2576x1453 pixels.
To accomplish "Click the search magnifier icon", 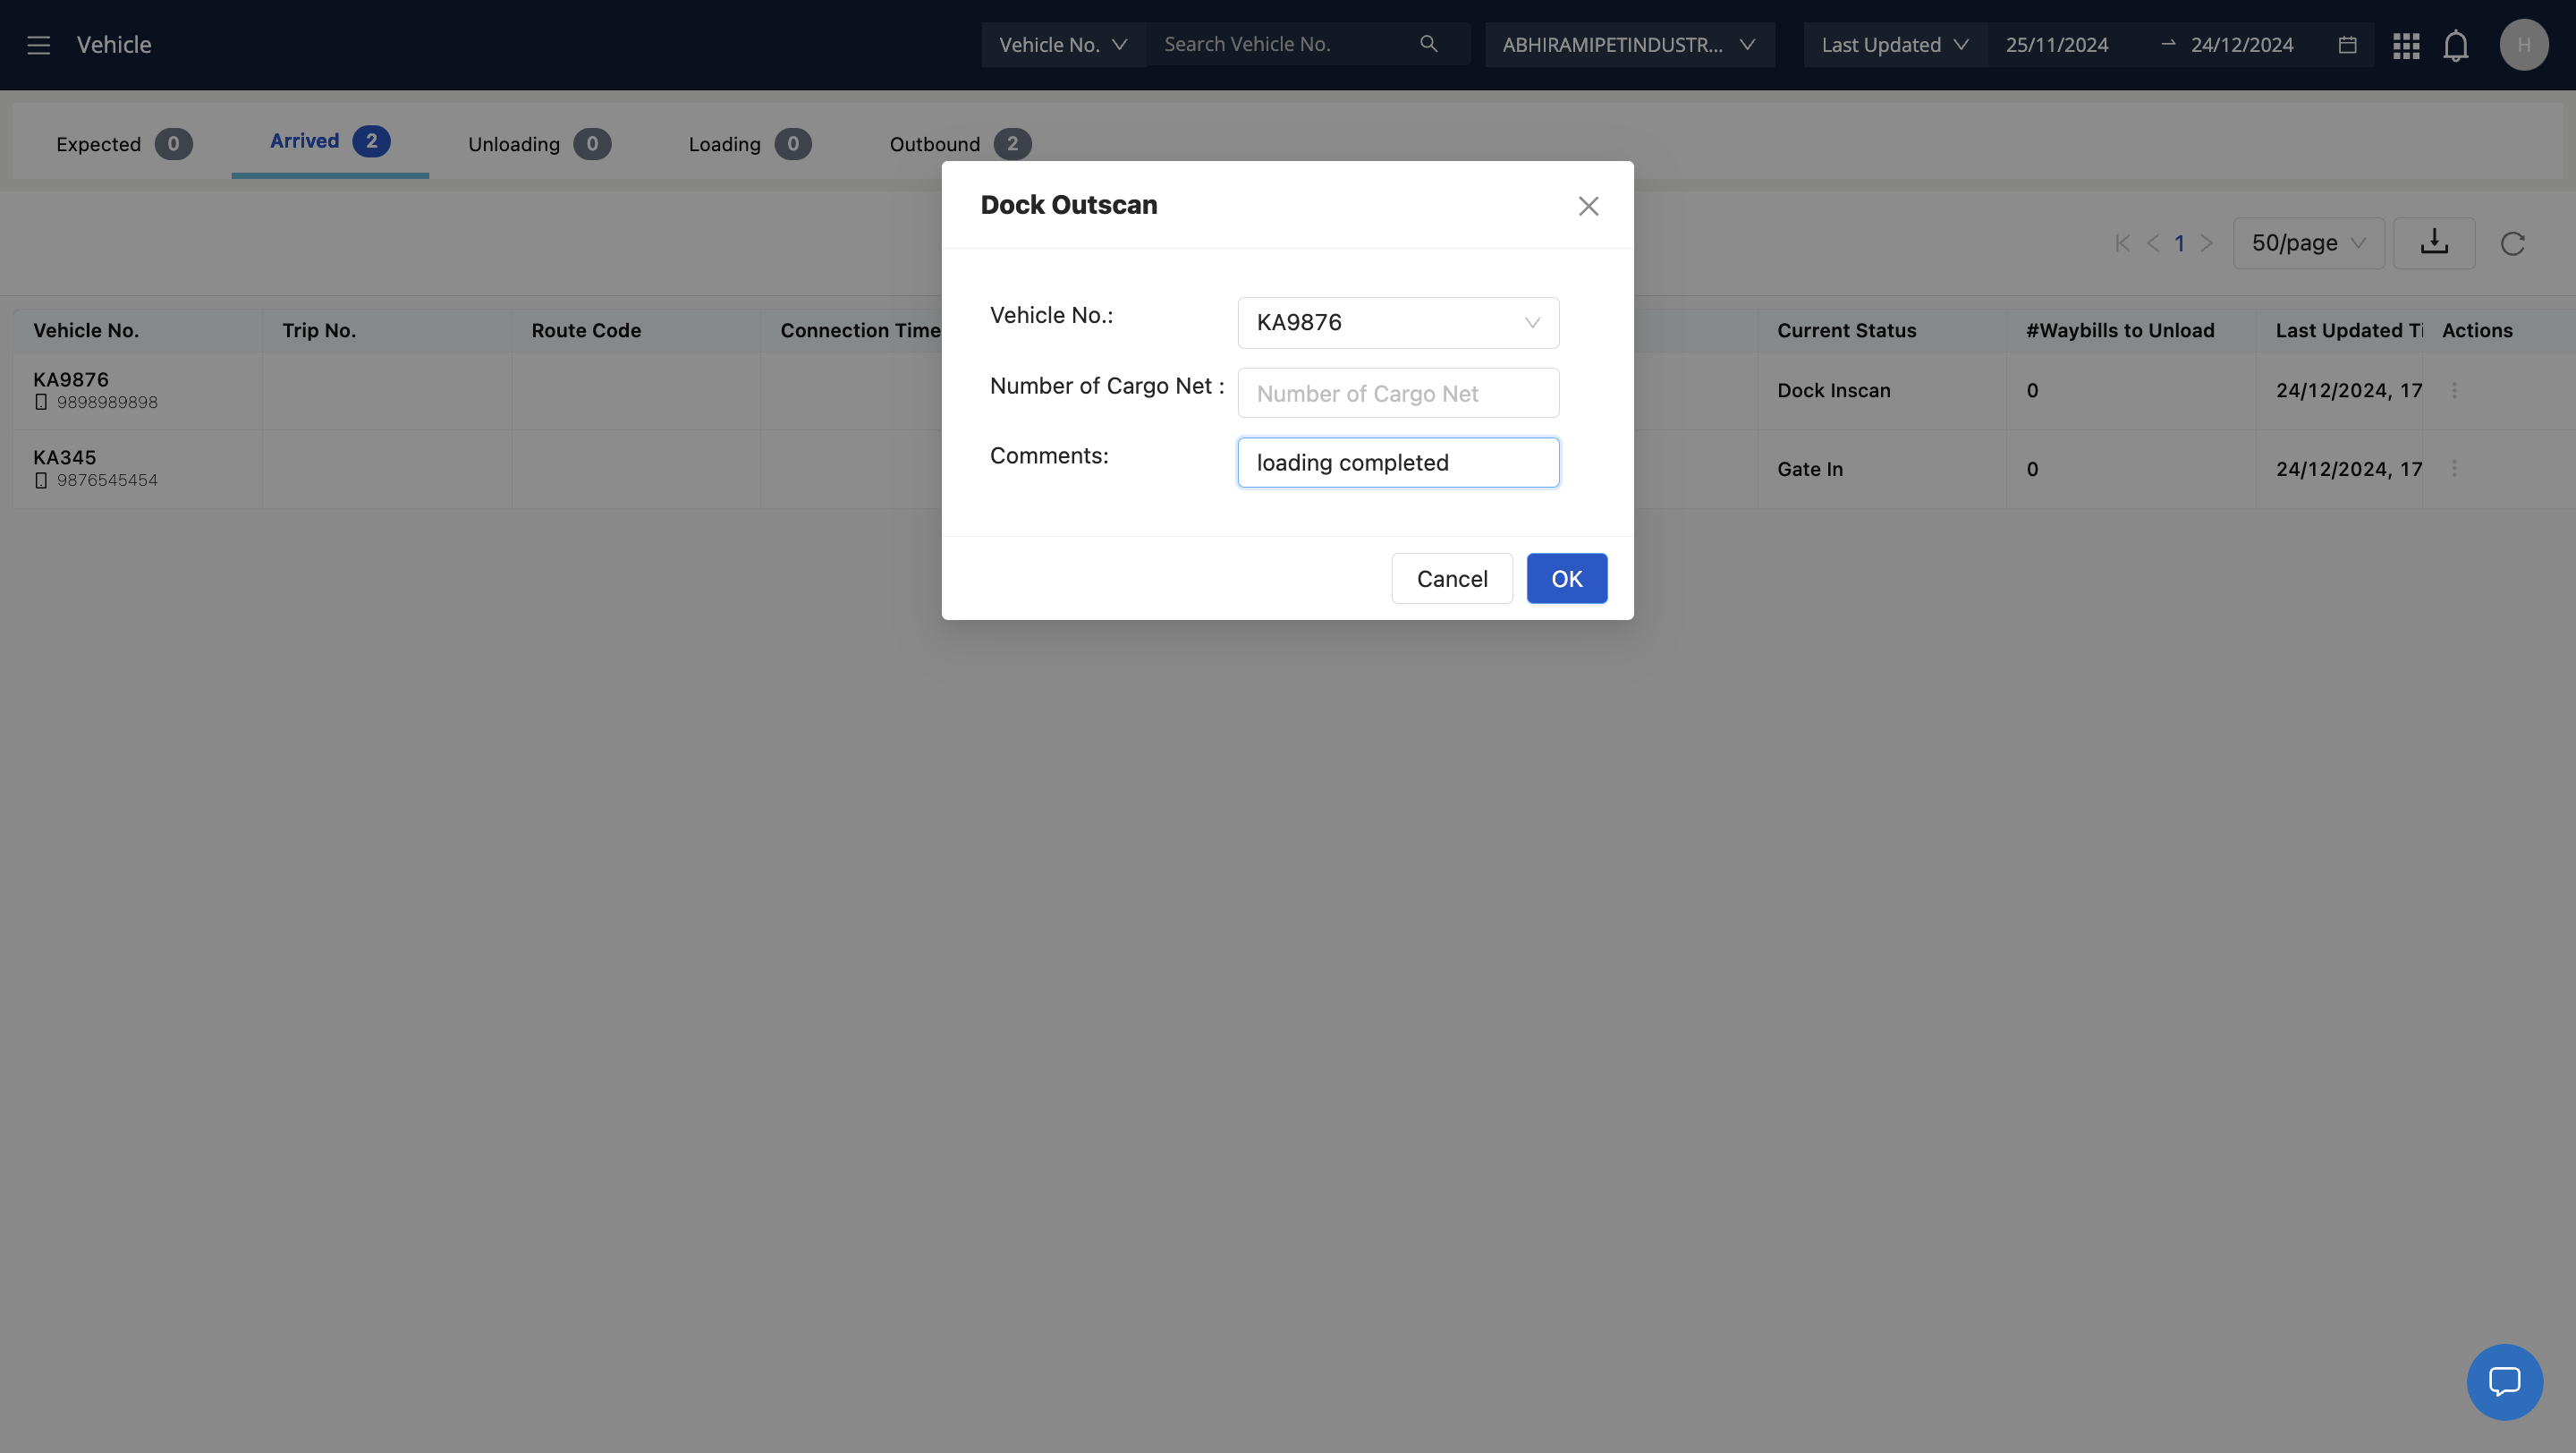I will 1428,44.
